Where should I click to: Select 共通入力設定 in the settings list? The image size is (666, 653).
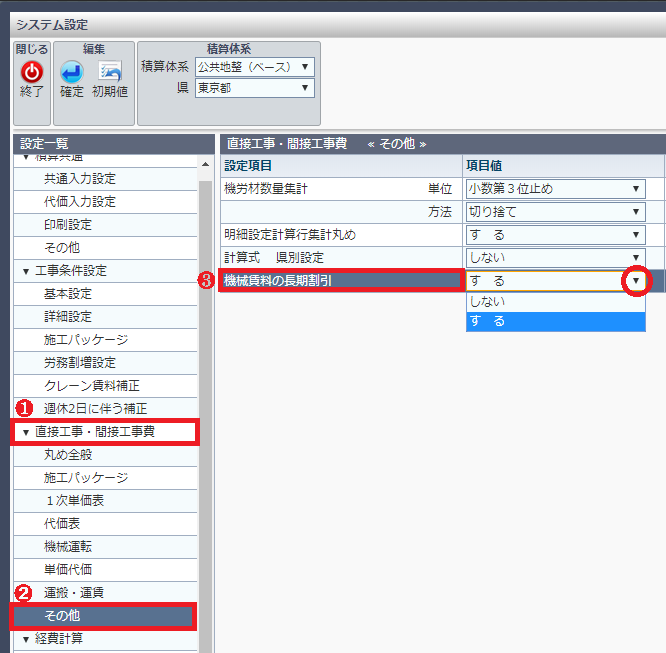coord(80,179)
